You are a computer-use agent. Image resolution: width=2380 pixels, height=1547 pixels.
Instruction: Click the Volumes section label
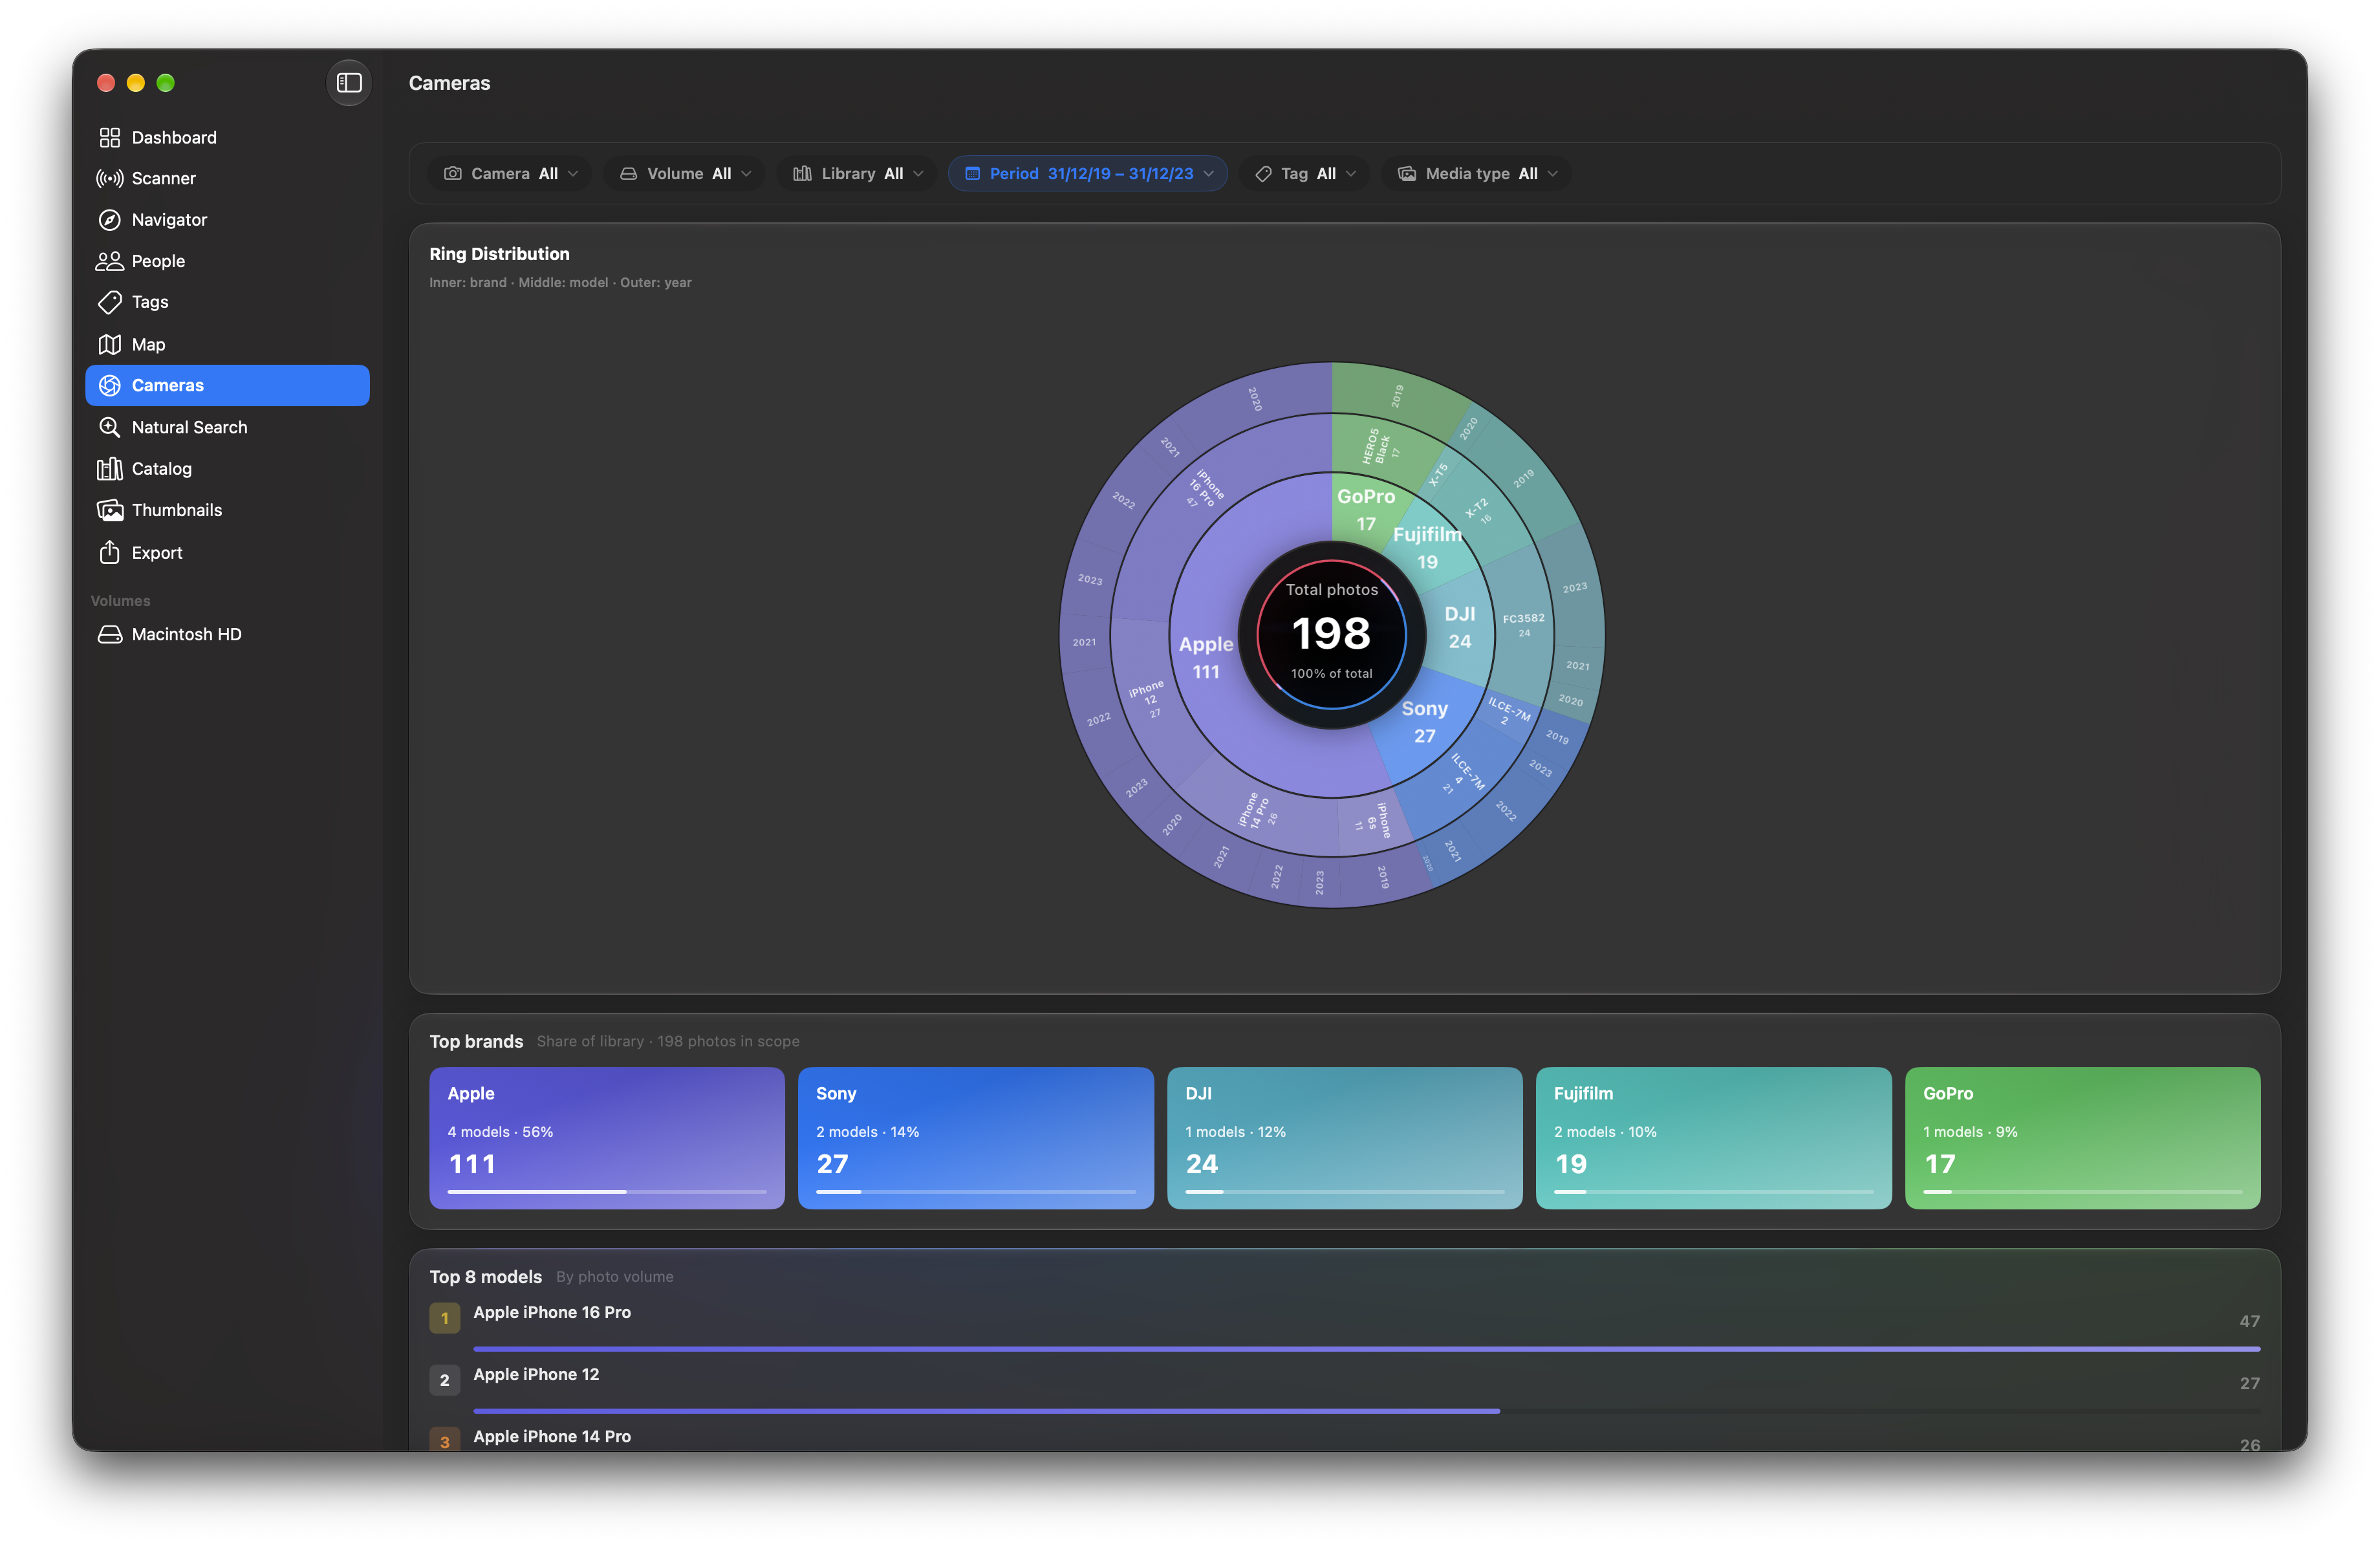[x=121, y=601]
